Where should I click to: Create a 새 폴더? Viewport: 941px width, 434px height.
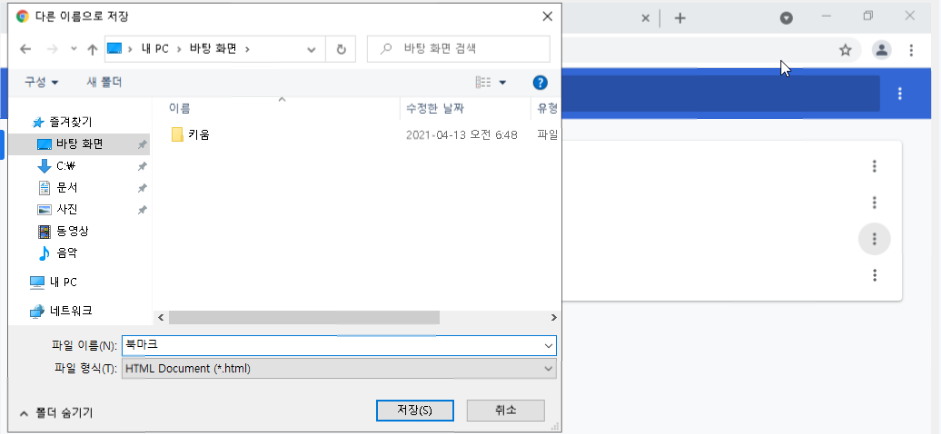[x=104, y=82]
